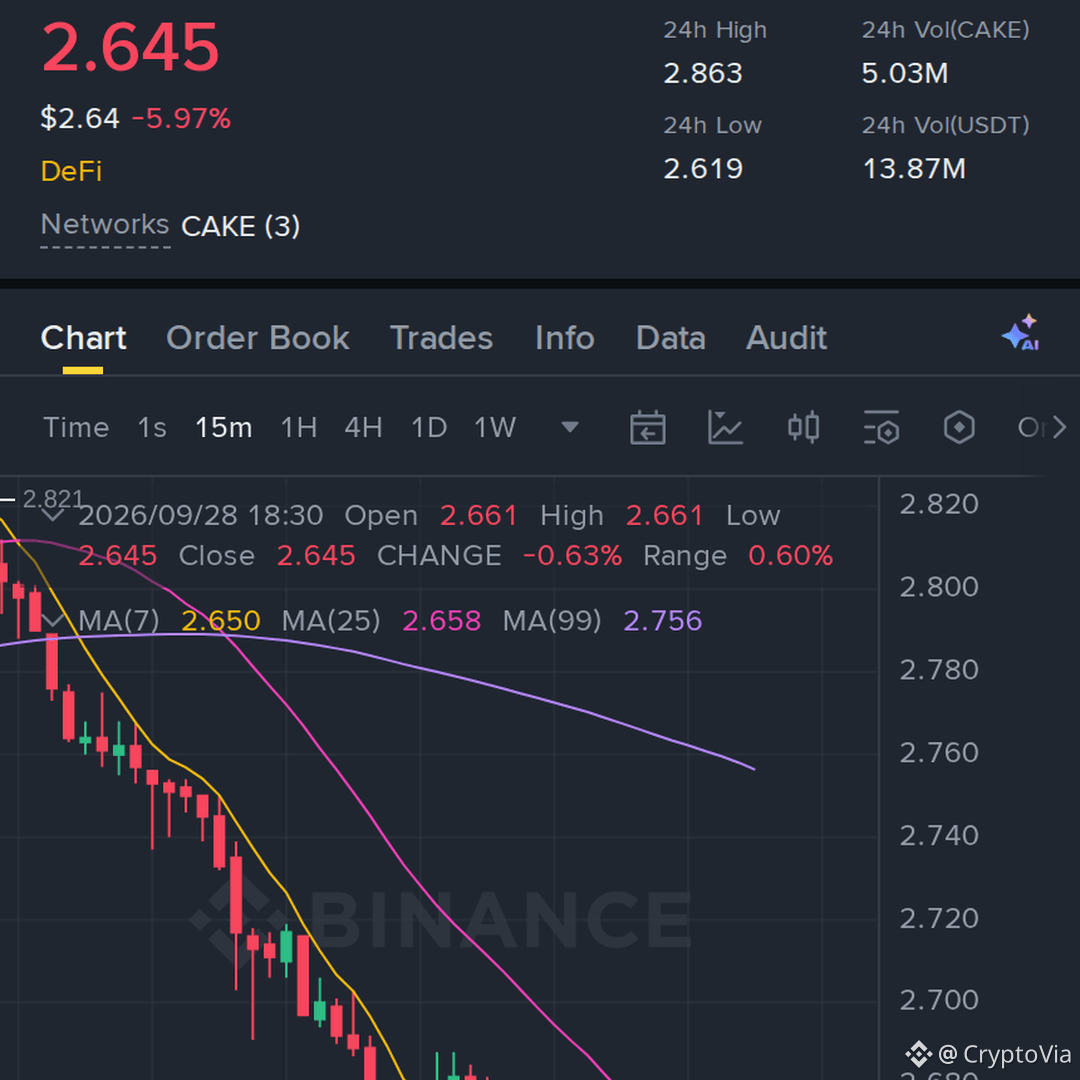
Task: Open chart display settings icon
Action: [882, 428]
